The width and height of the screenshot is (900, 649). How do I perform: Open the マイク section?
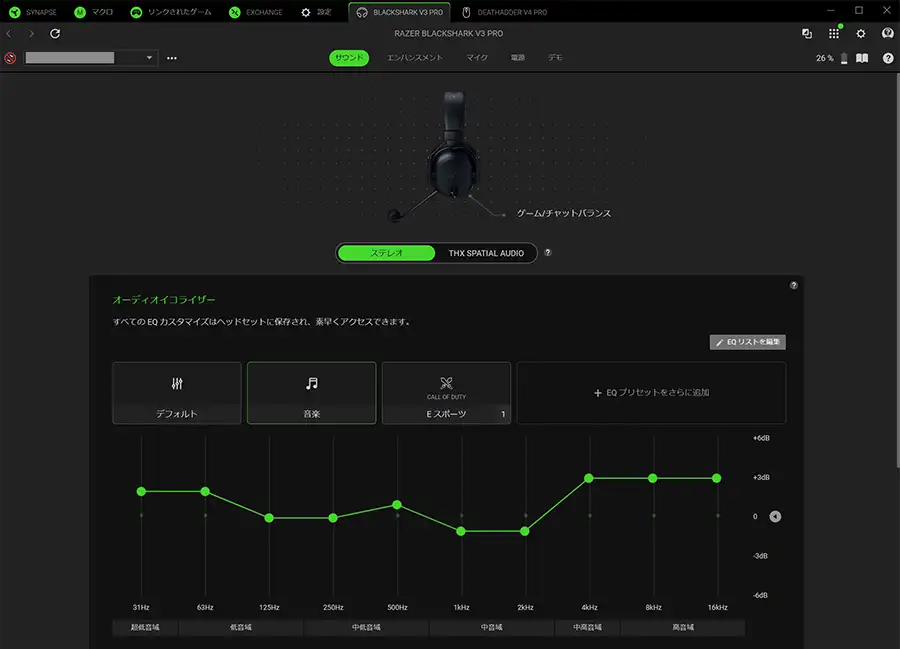(x=476, y=58)
